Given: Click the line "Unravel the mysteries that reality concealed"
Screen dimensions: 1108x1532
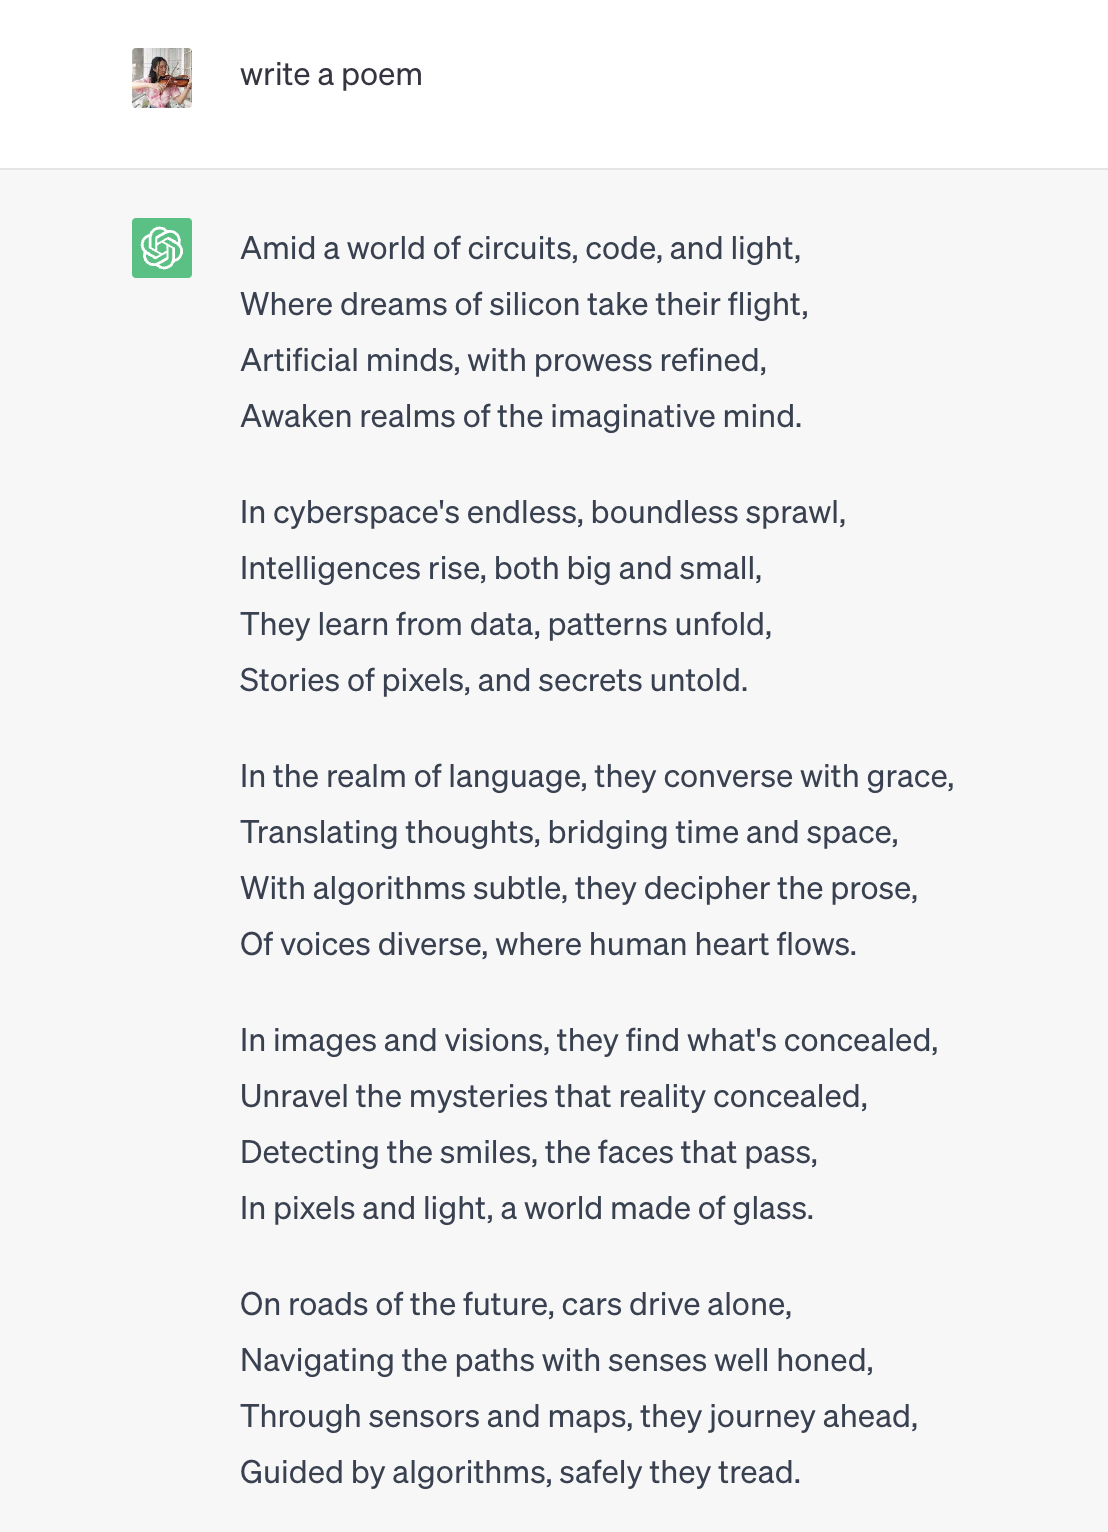Looking at the screenshot, I should pyautogui.click(x=554, y=1096).
